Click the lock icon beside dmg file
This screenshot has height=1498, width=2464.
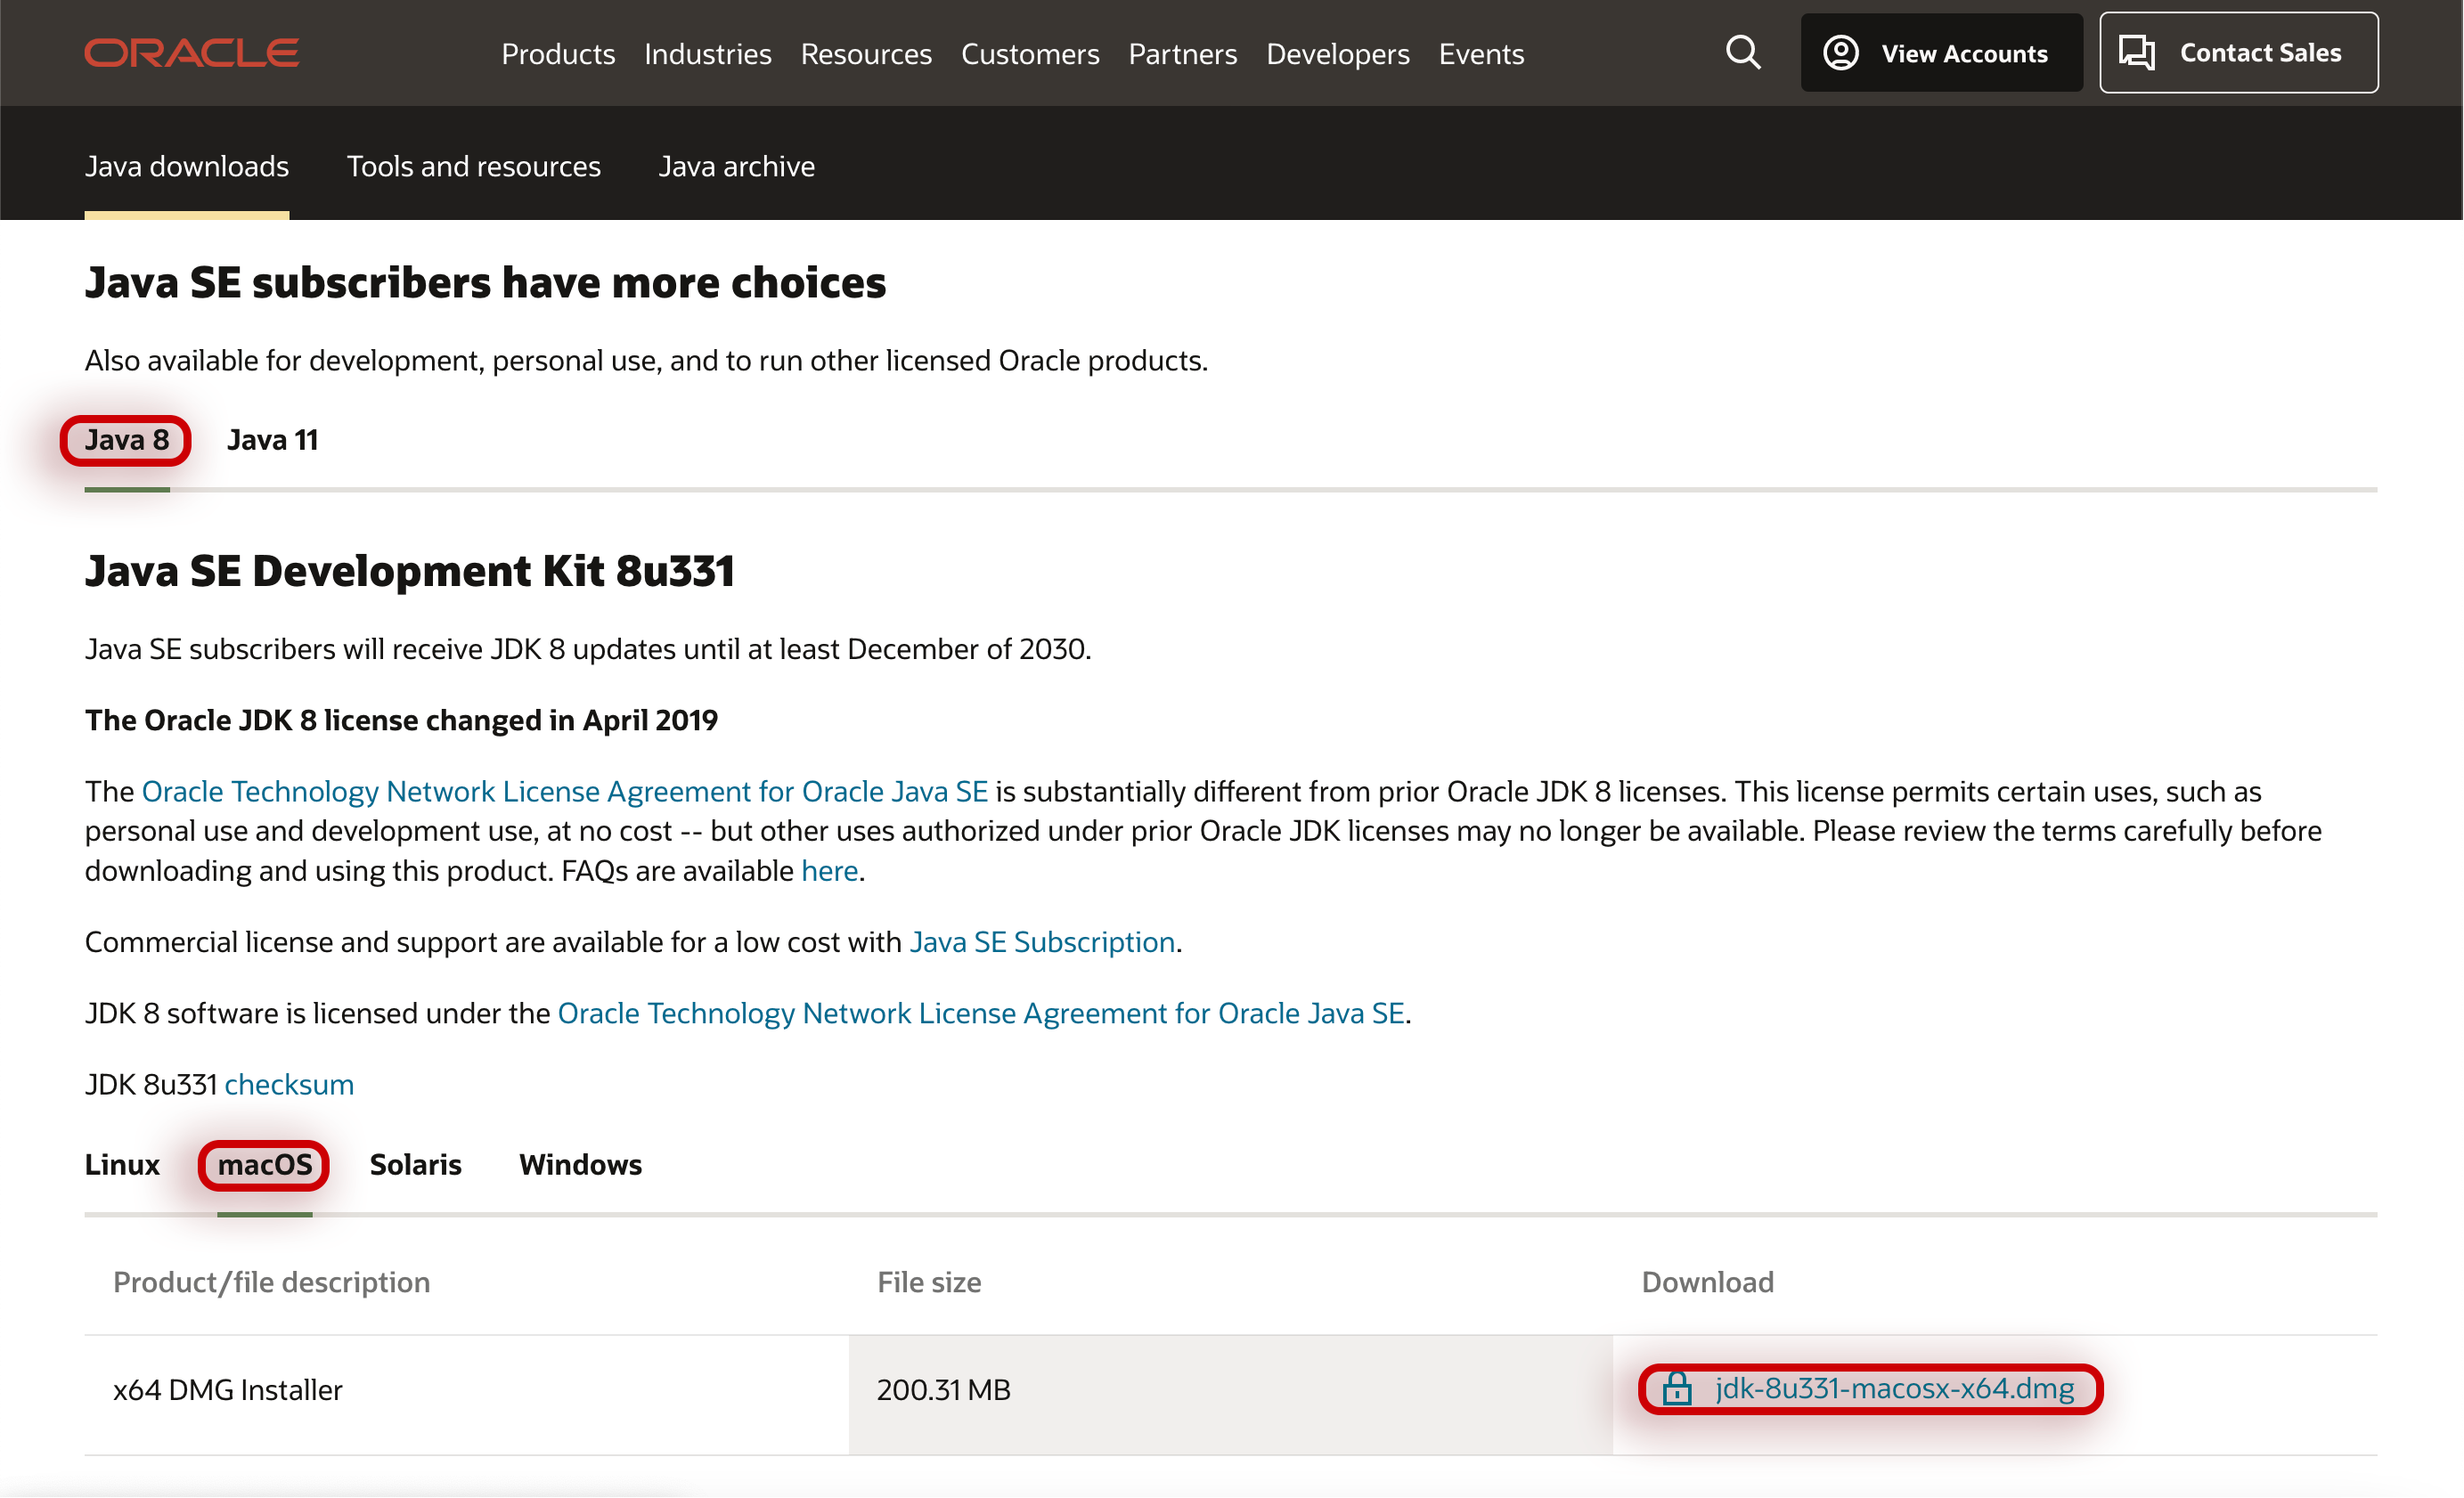pos(1677,1389)
